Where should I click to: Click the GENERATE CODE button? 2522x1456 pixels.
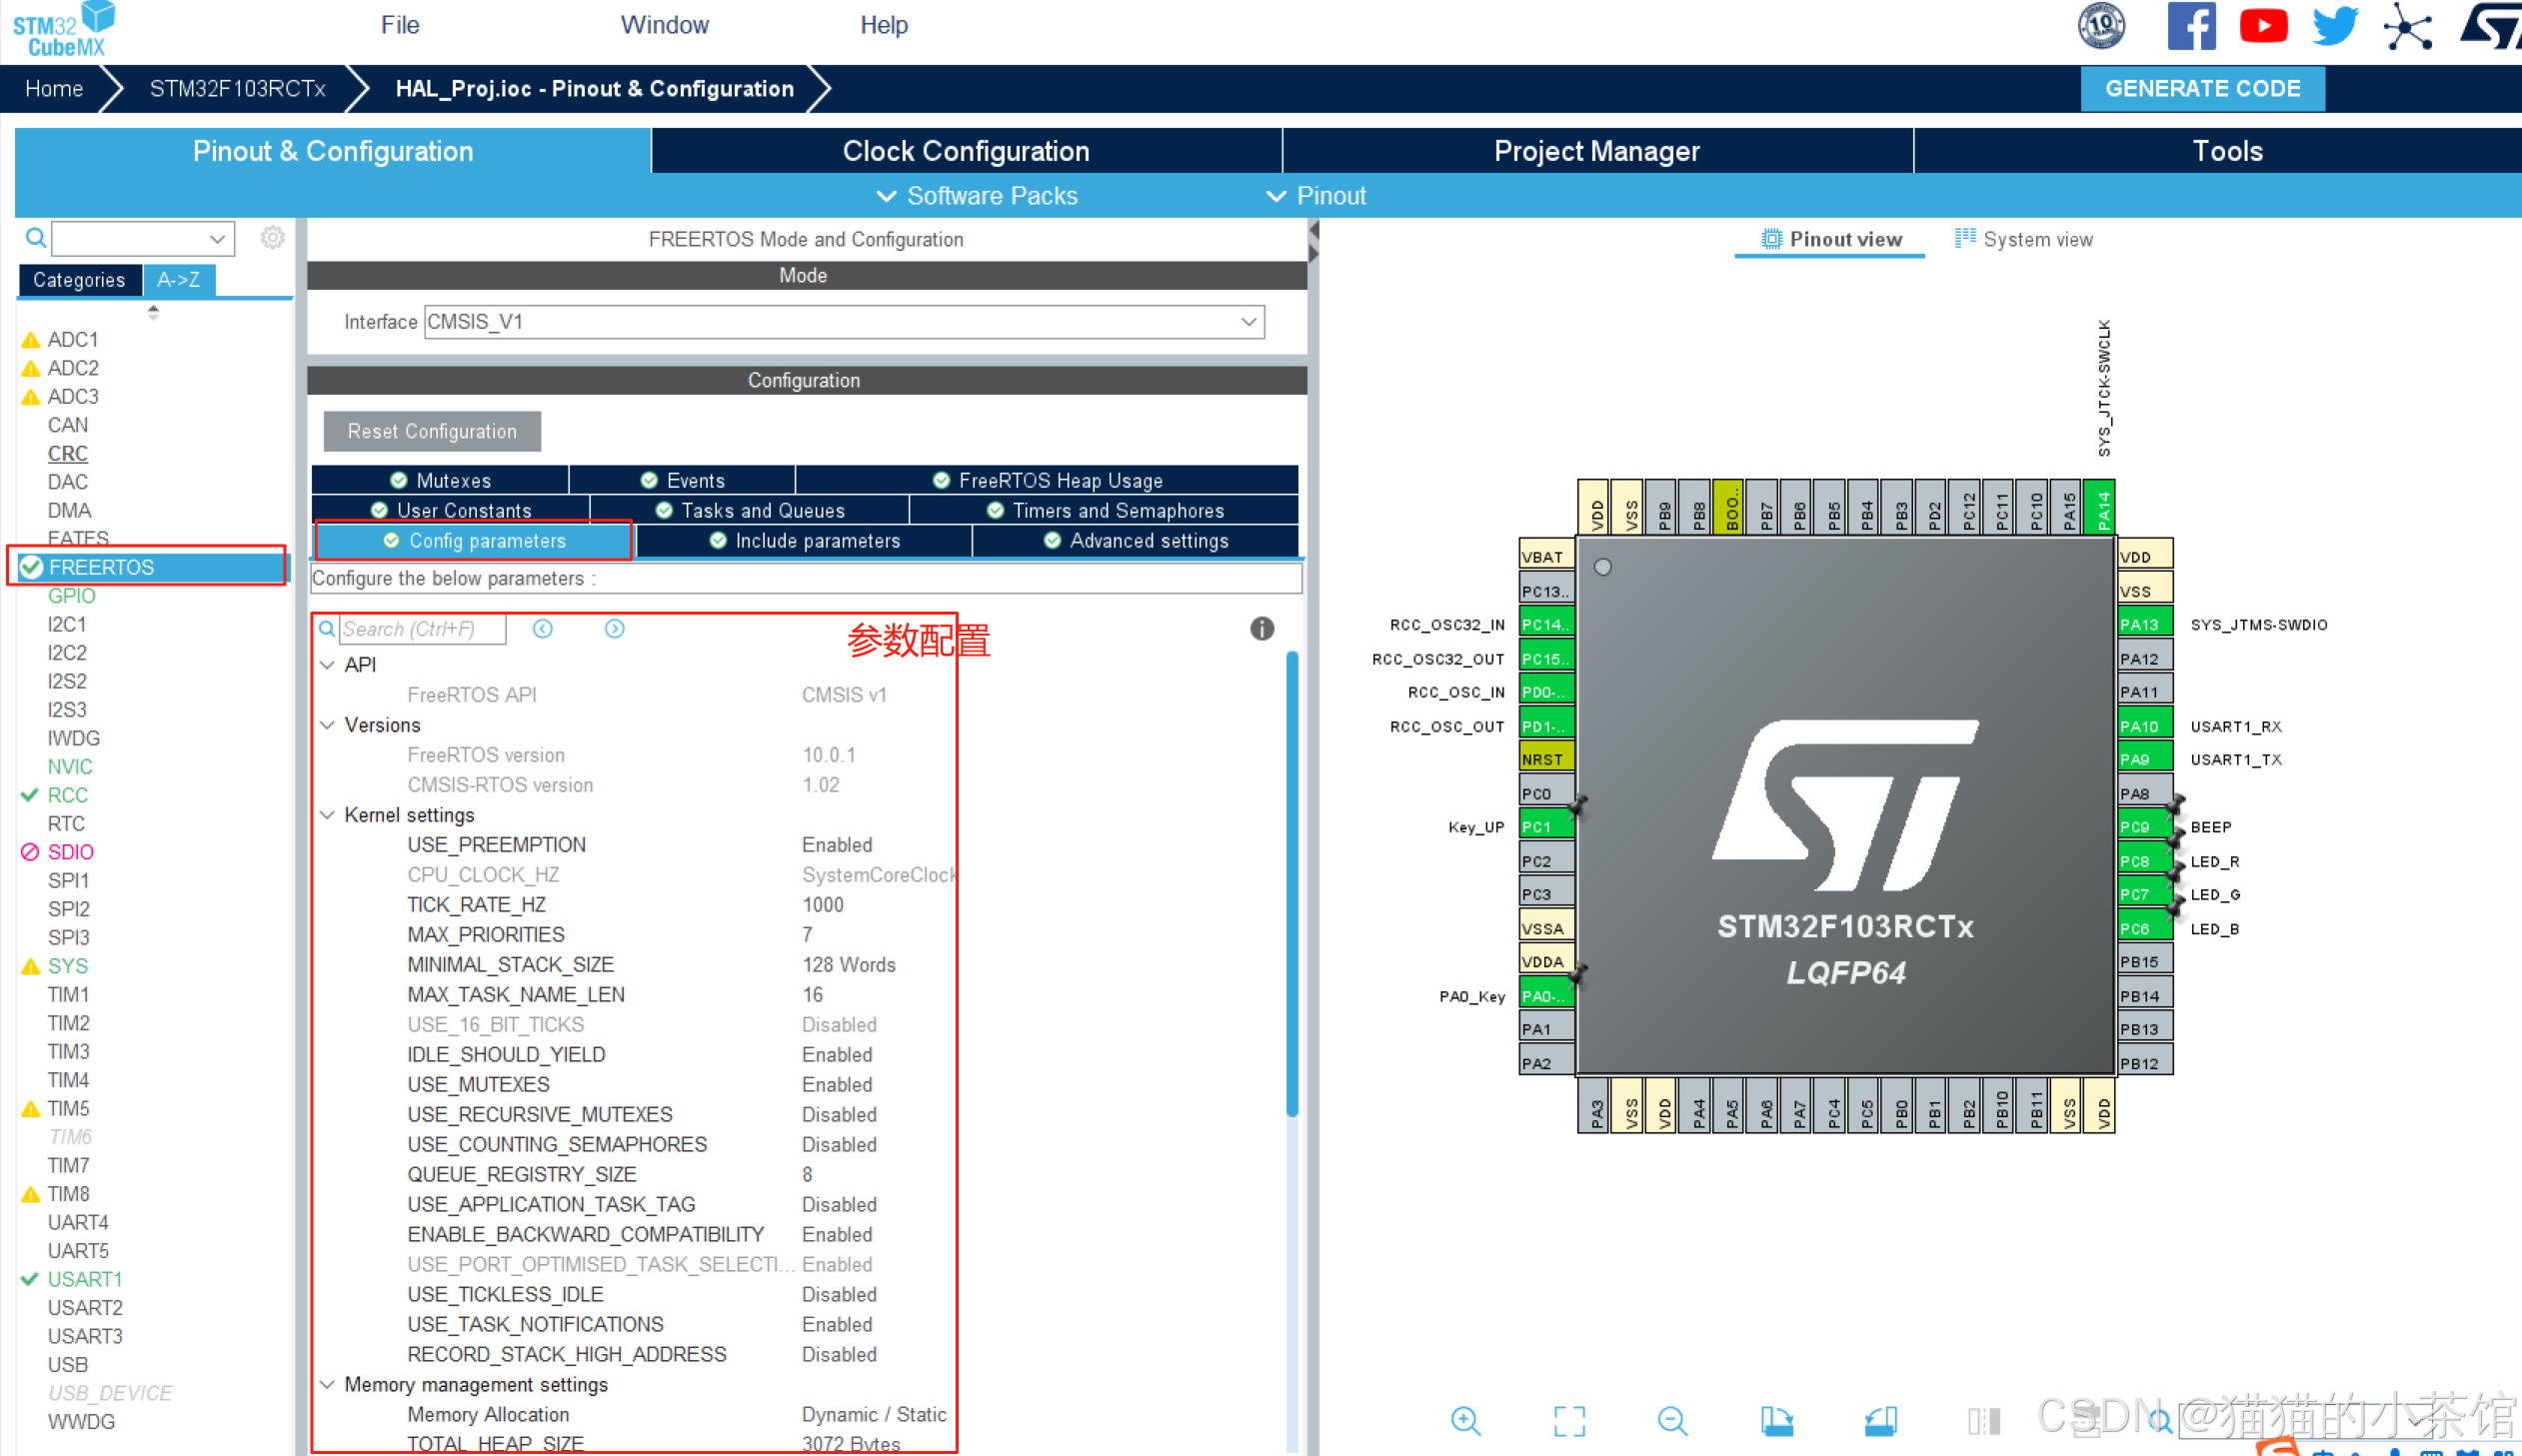pyautogui.click(x=2203, y=88)
